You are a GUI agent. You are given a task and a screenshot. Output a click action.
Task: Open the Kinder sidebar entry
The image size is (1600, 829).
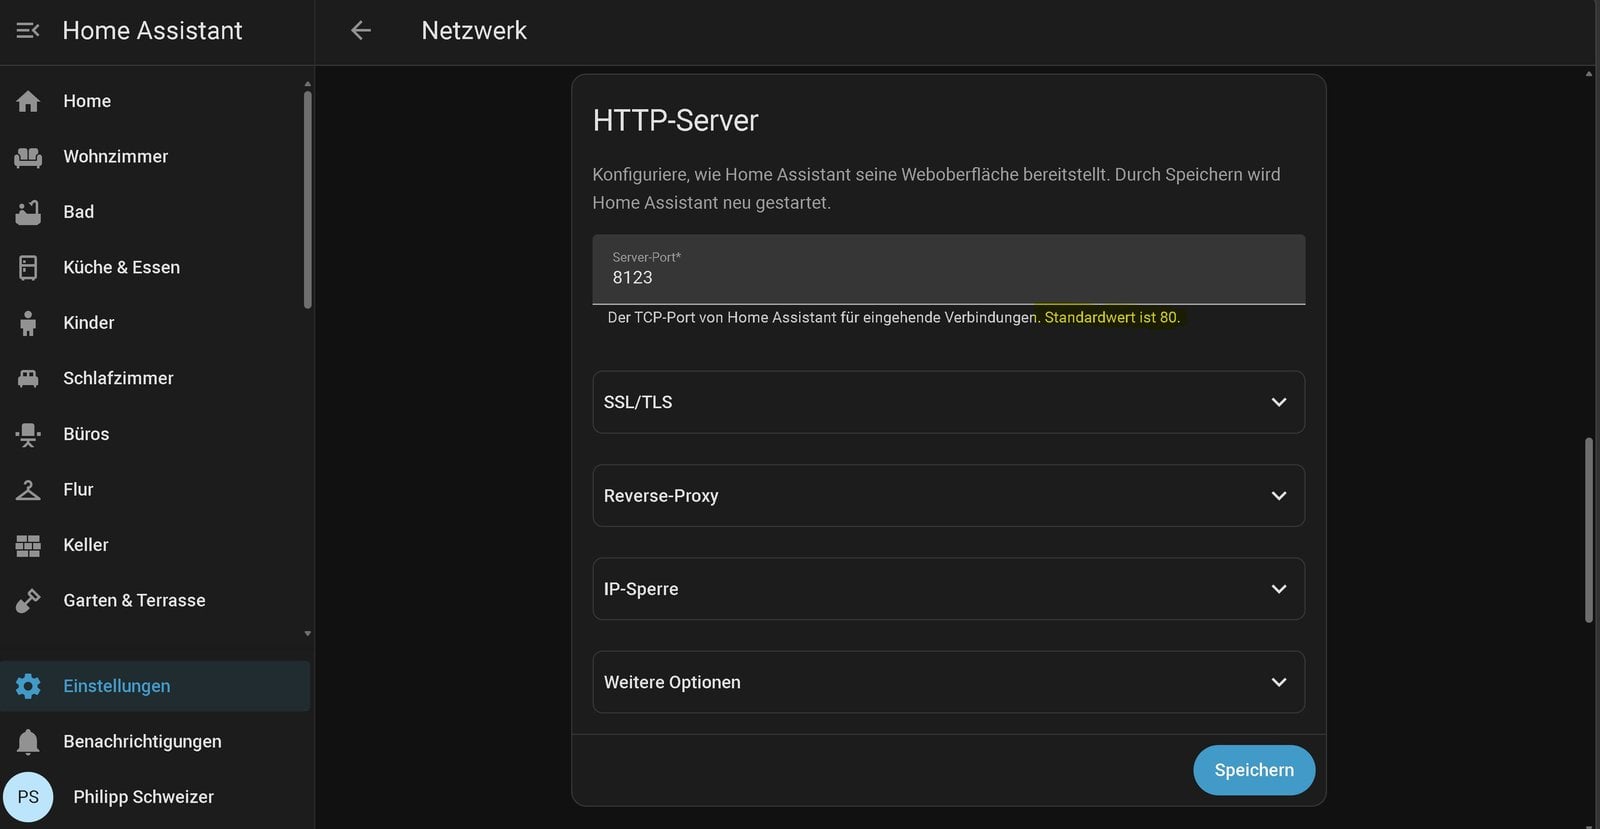pyautogui.click(x=155, y=323)
